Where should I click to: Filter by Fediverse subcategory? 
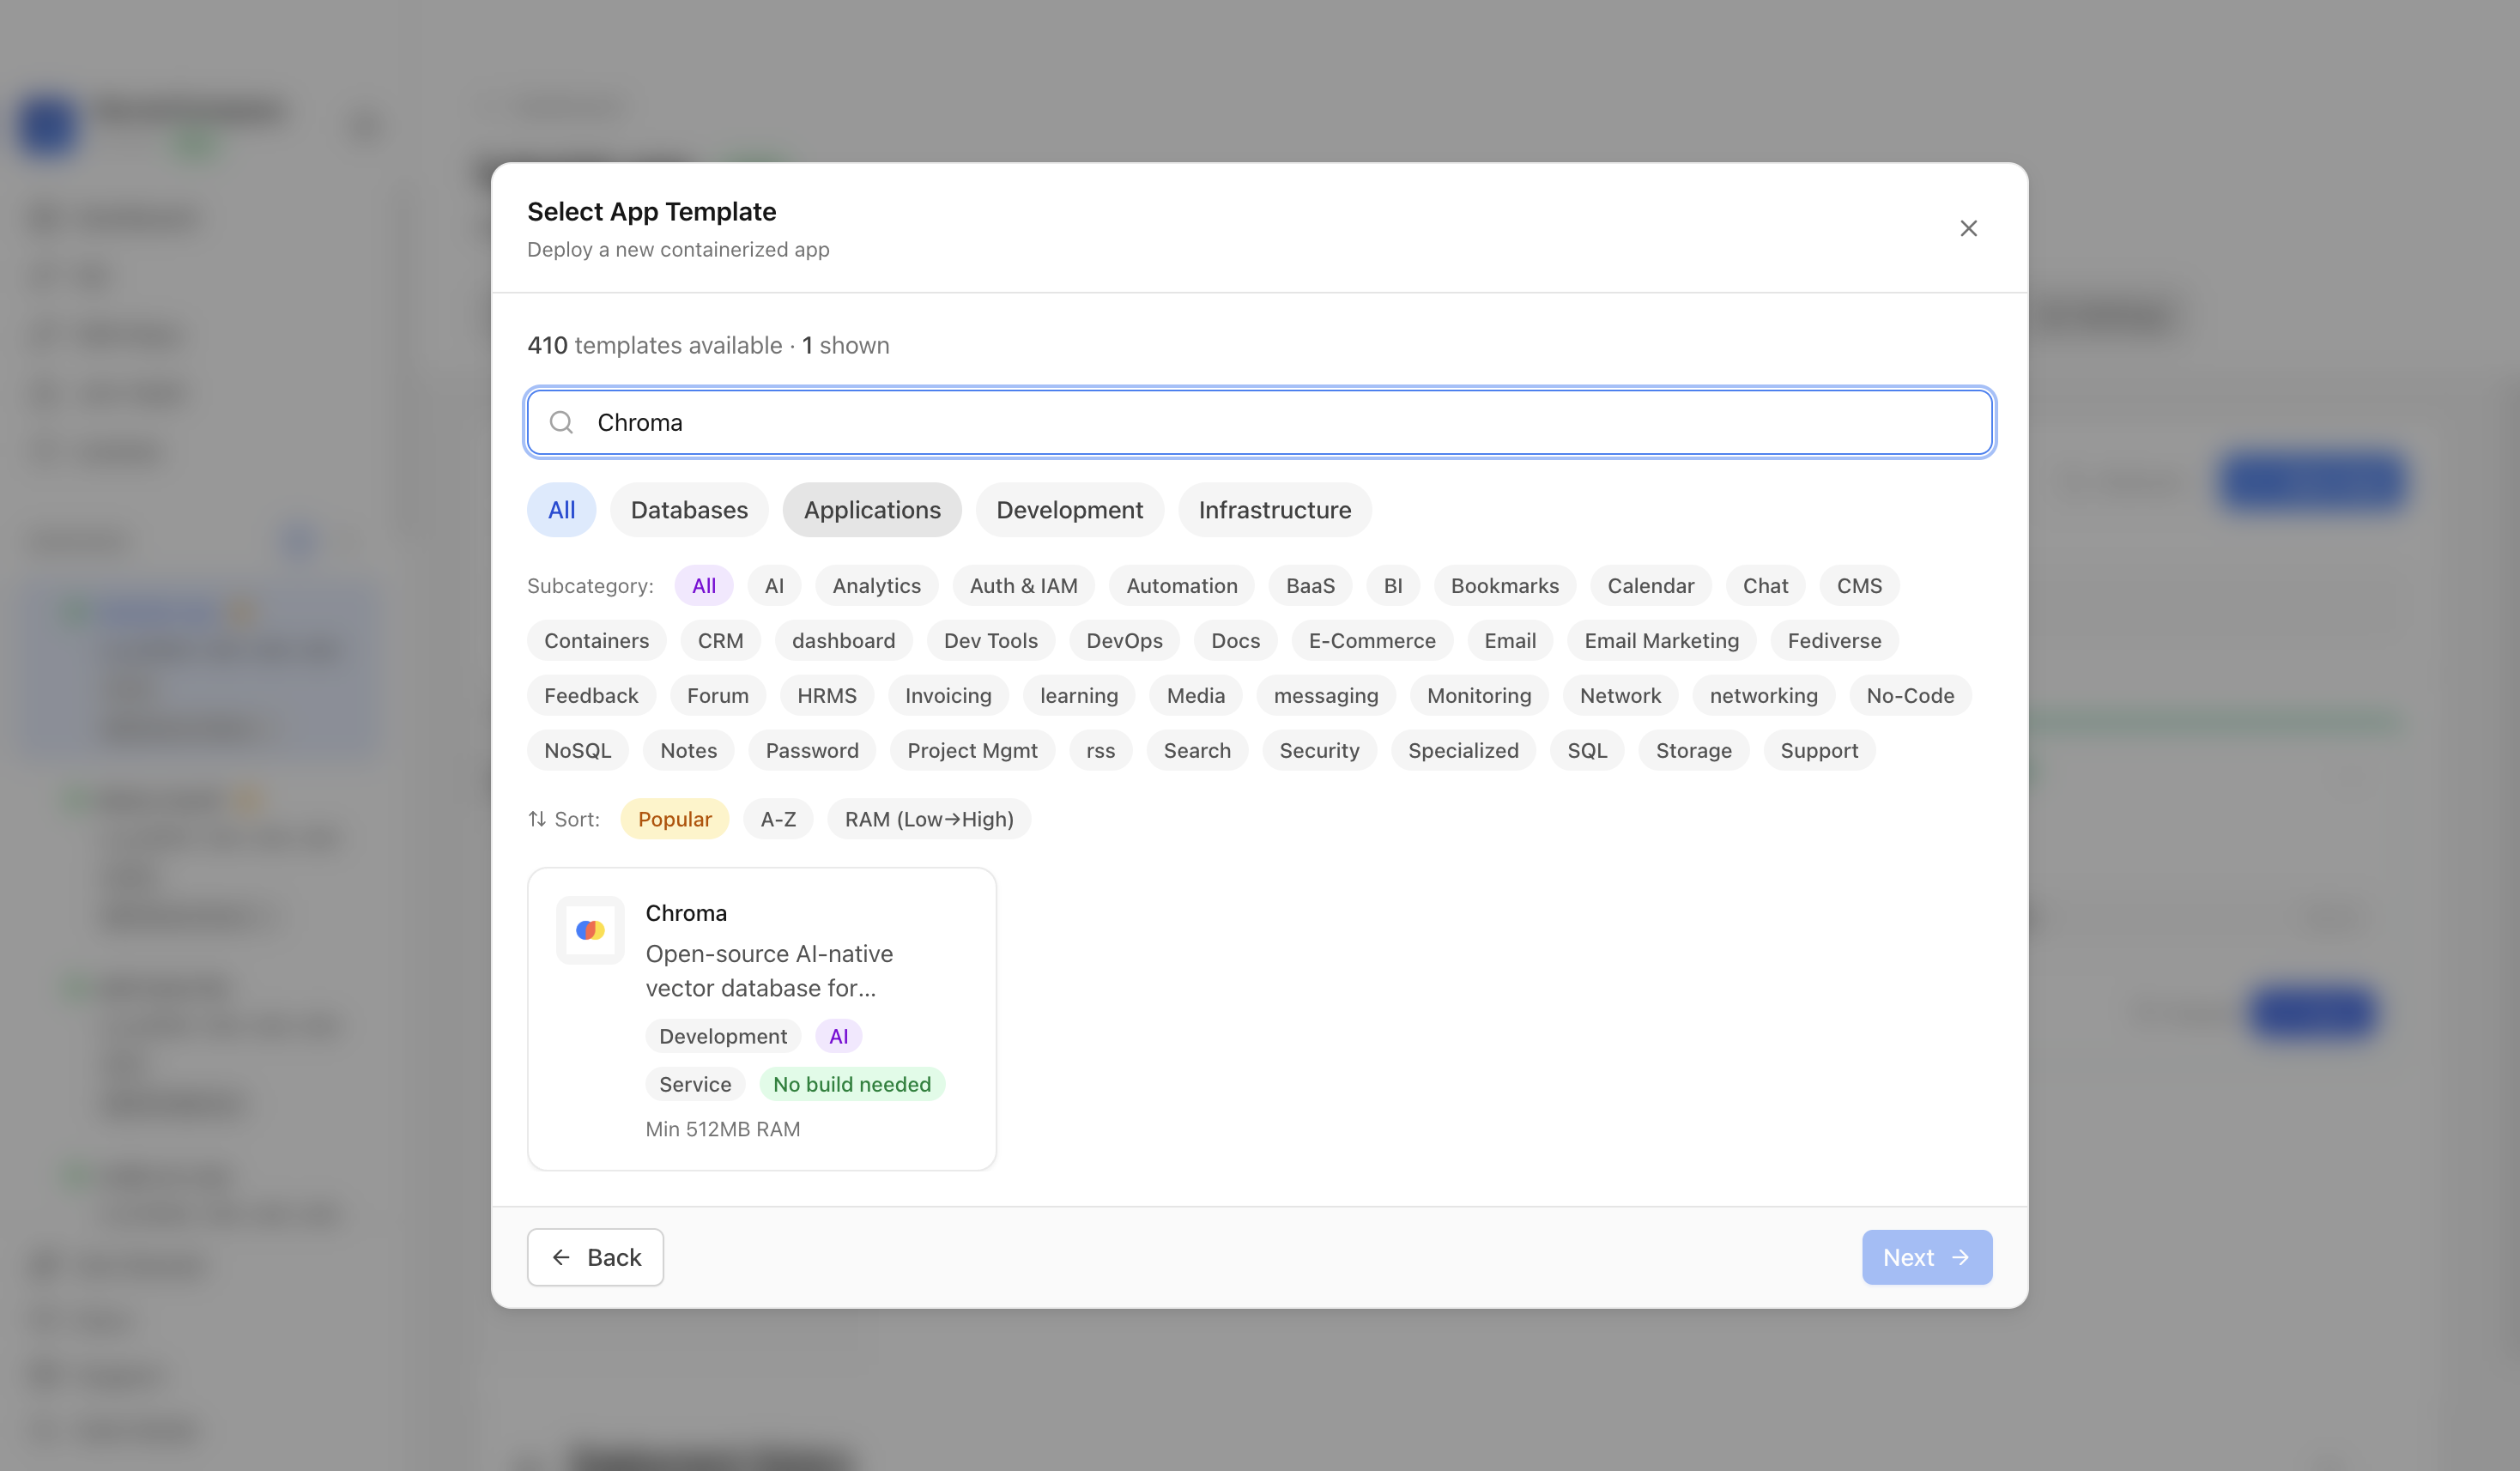click(1834, 641)
